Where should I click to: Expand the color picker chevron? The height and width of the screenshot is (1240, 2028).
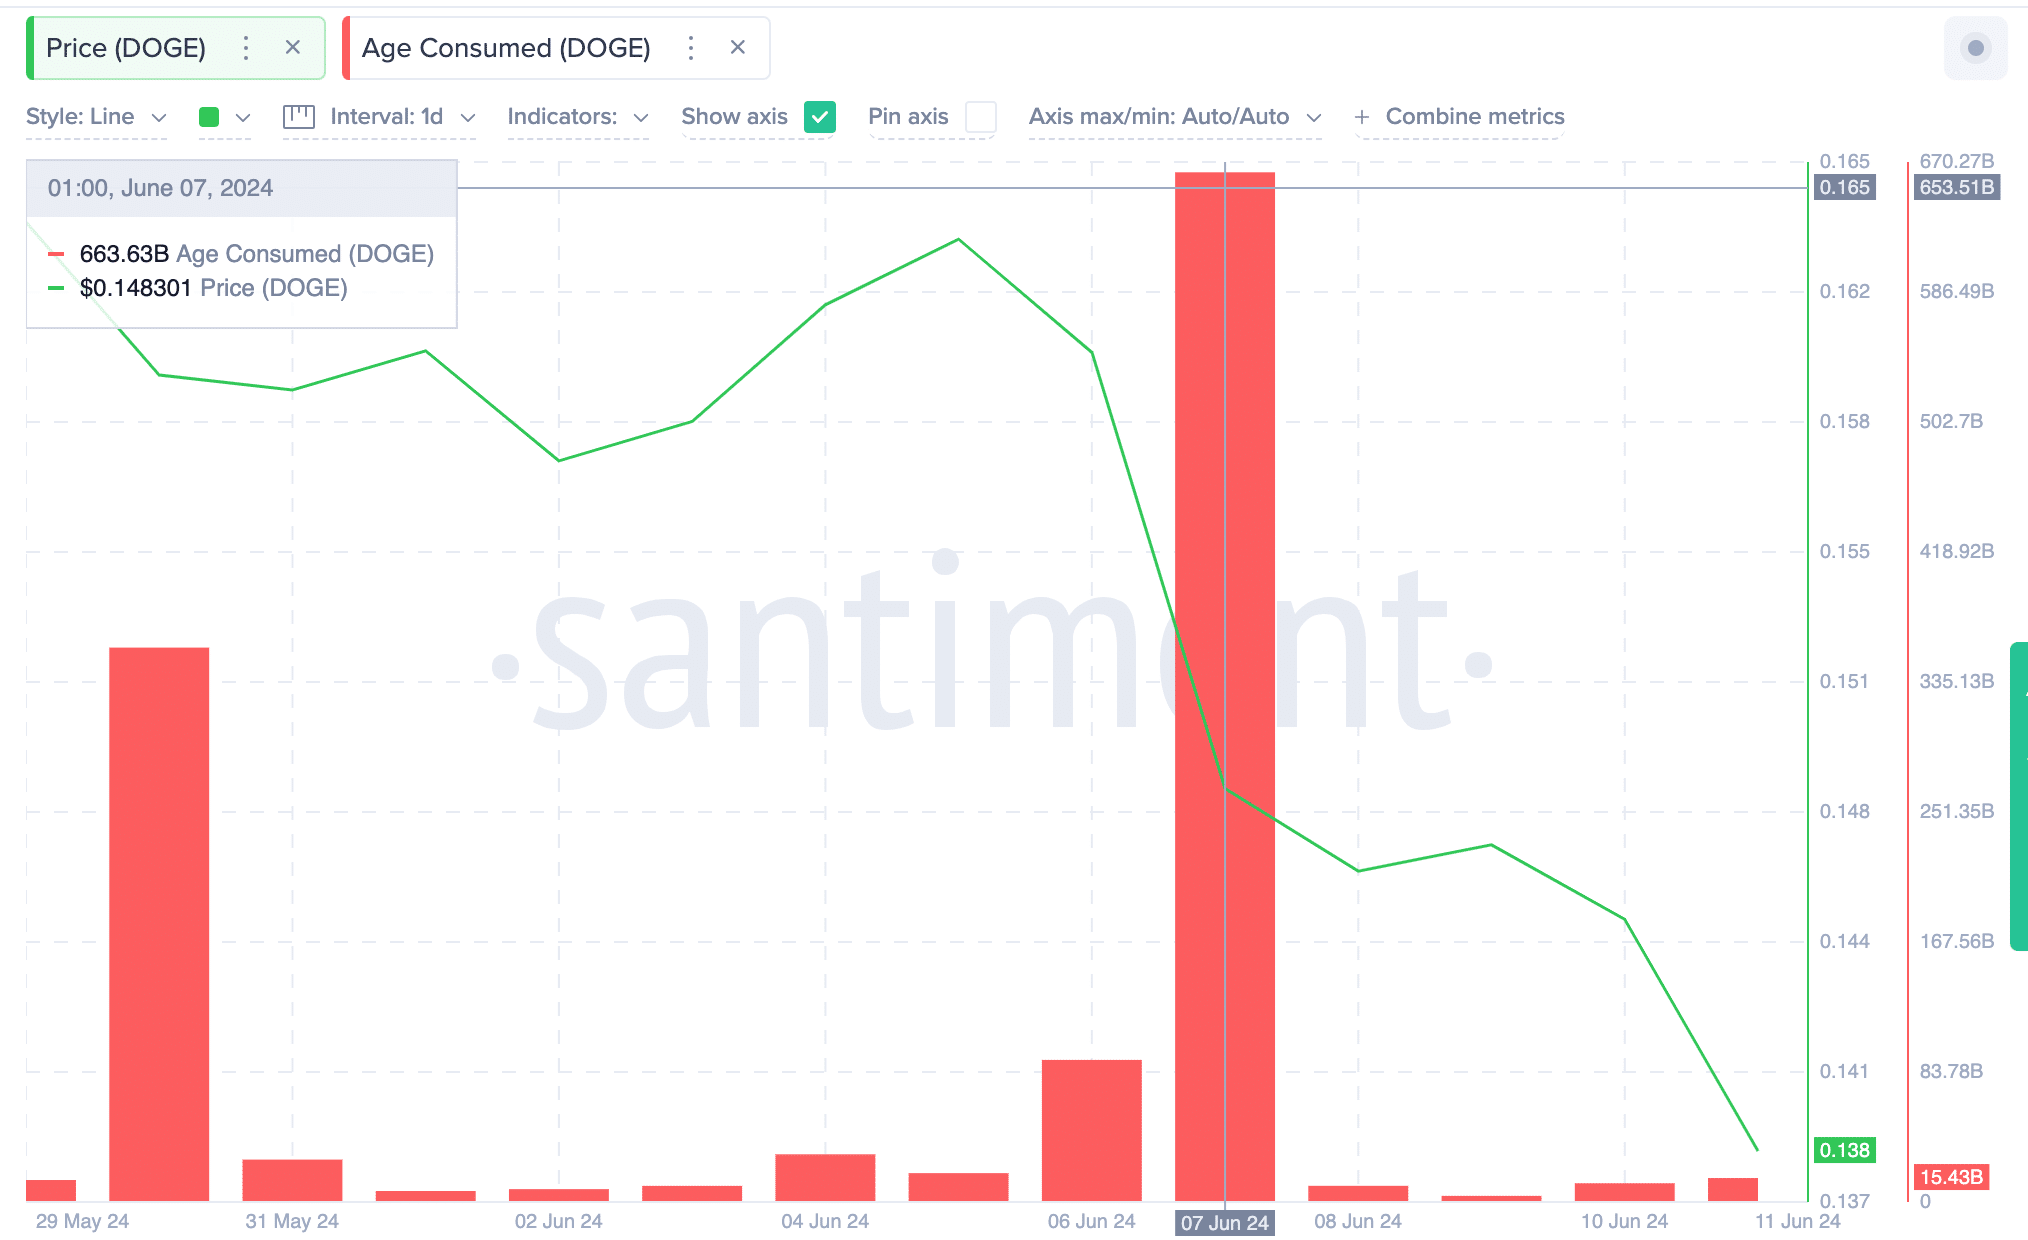(243, 118)
